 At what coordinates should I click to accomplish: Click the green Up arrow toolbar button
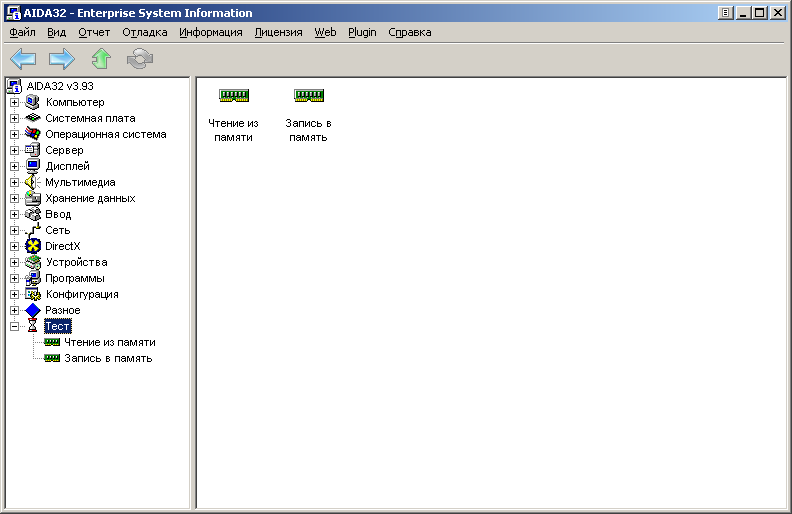point(101,59)
